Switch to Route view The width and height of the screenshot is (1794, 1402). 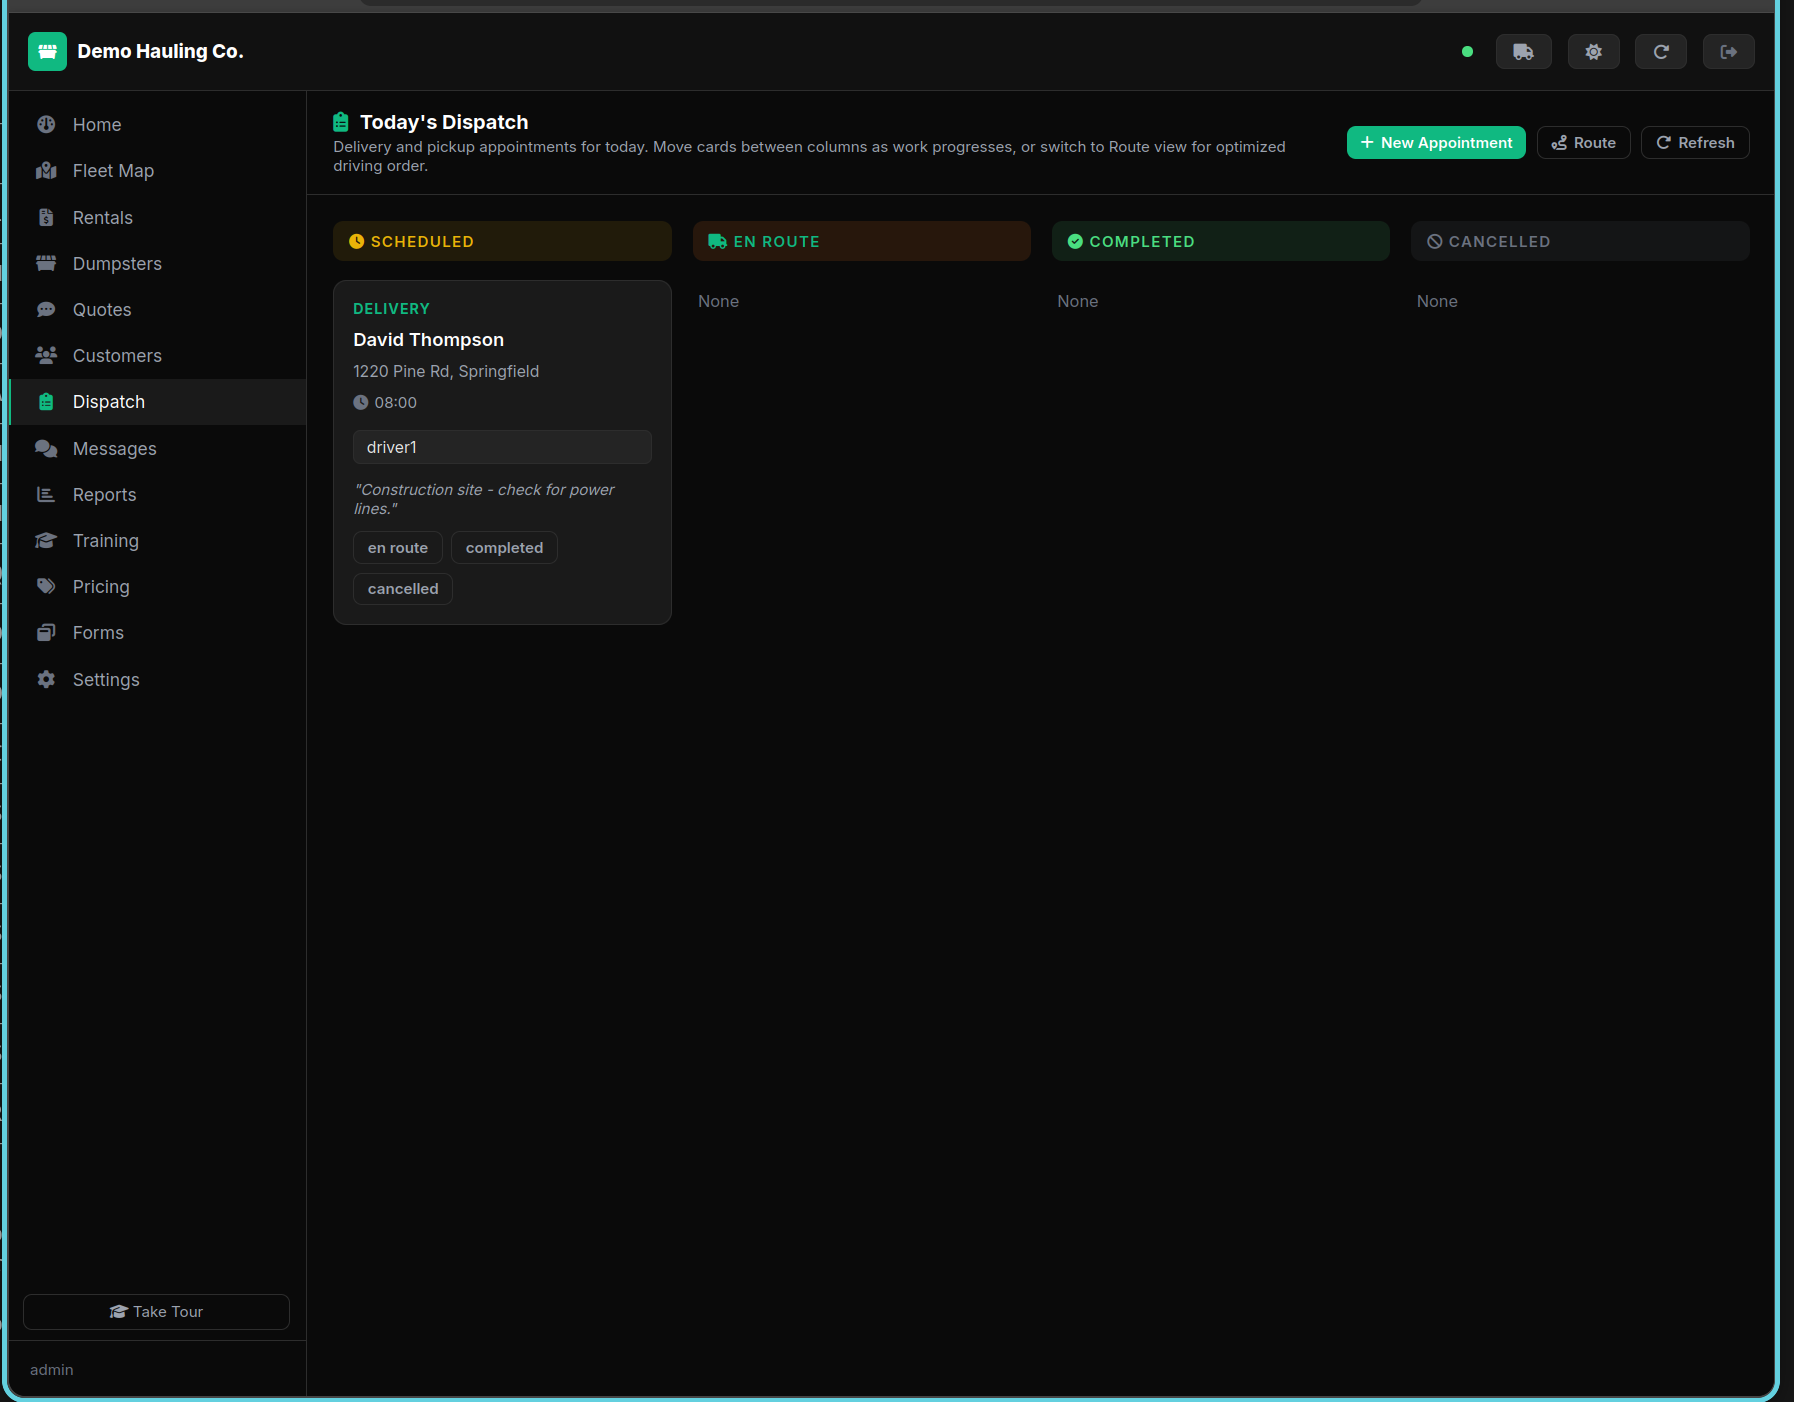1583,142
